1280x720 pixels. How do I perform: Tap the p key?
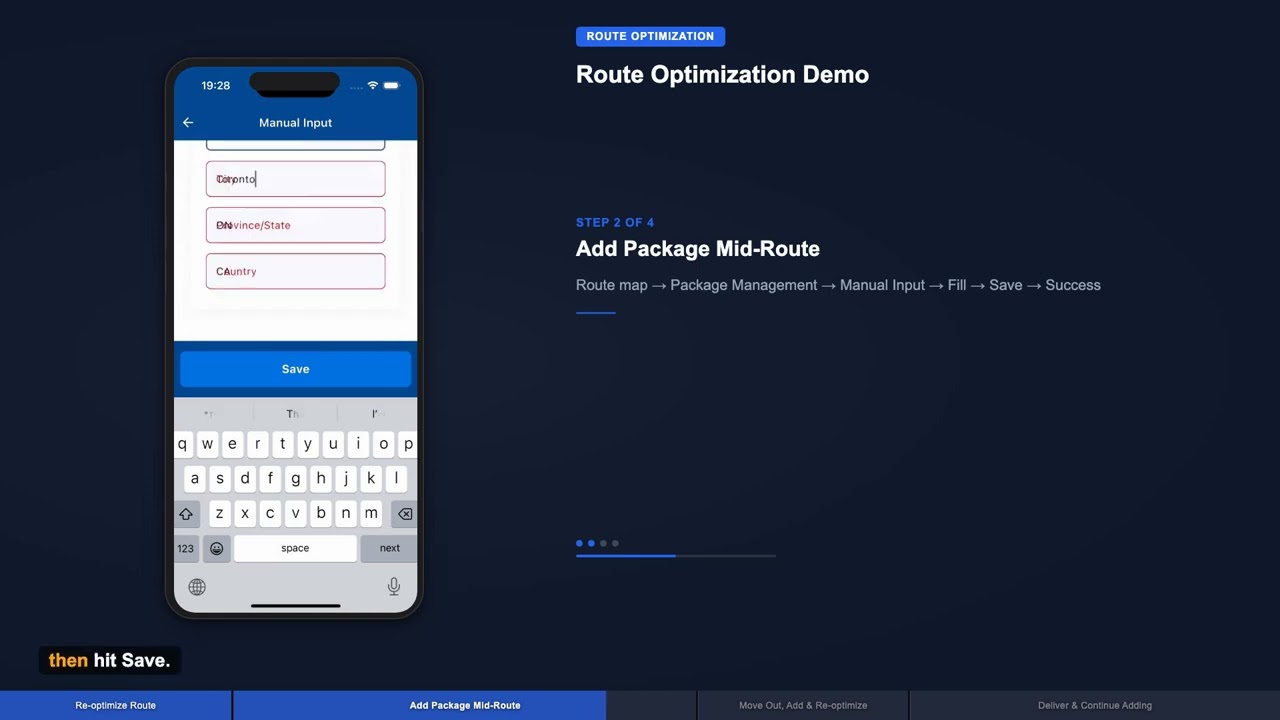coord(408,444)
